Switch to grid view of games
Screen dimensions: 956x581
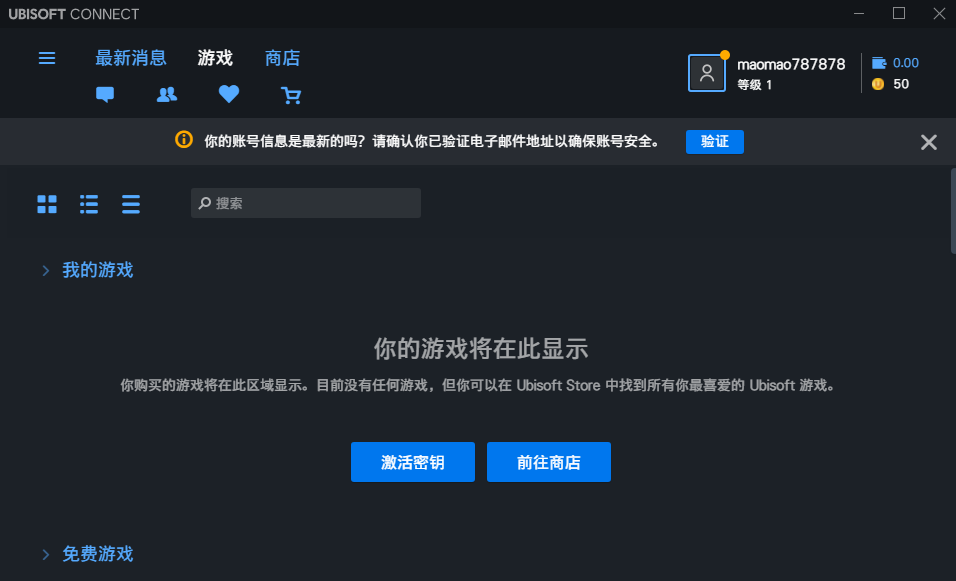pyautogui.click(x=46, y=203)
